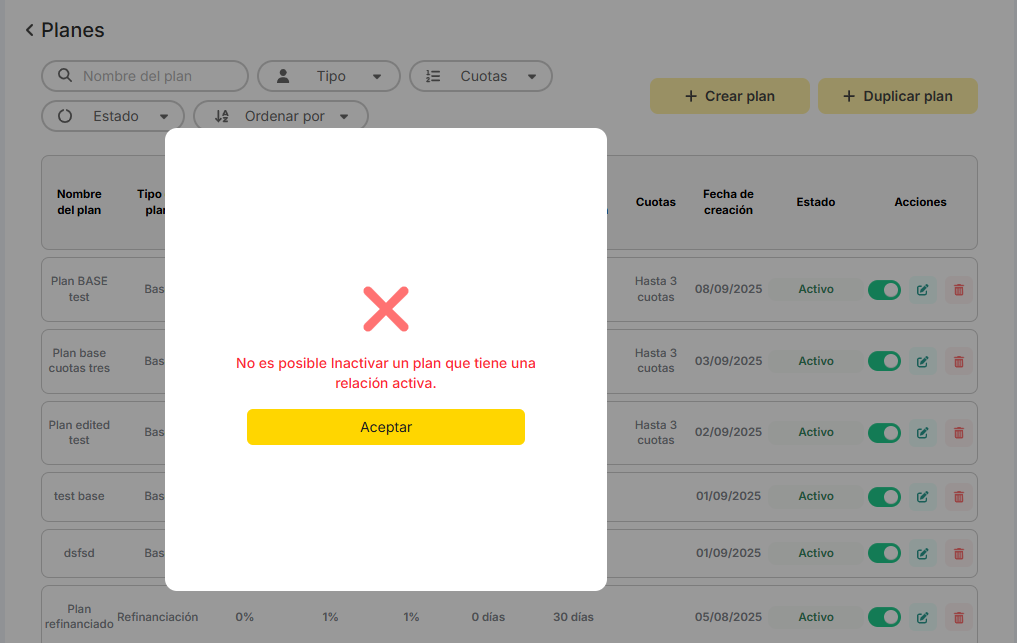The height and width of the screenshot is (643, 1017).
Task: Click the Aceptar button in the error dialog
Action: click(385, 427)
